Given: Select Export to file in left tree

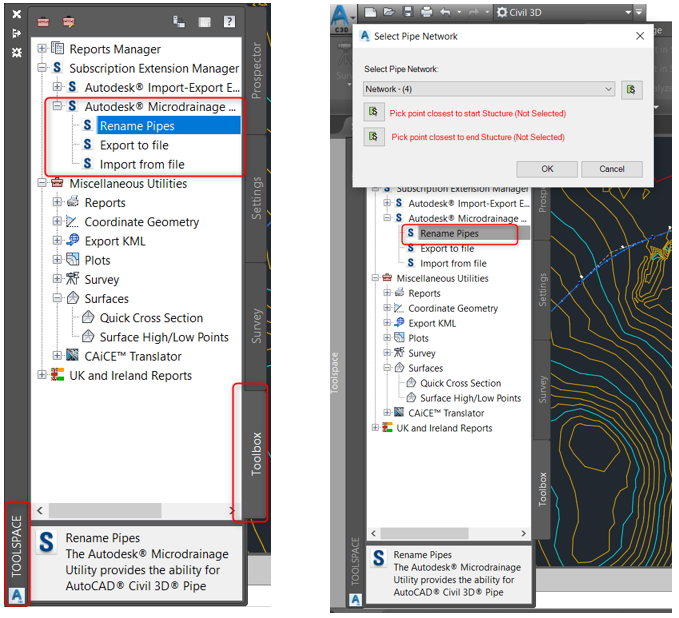Looking at the screenshot, I should [134, 145].
